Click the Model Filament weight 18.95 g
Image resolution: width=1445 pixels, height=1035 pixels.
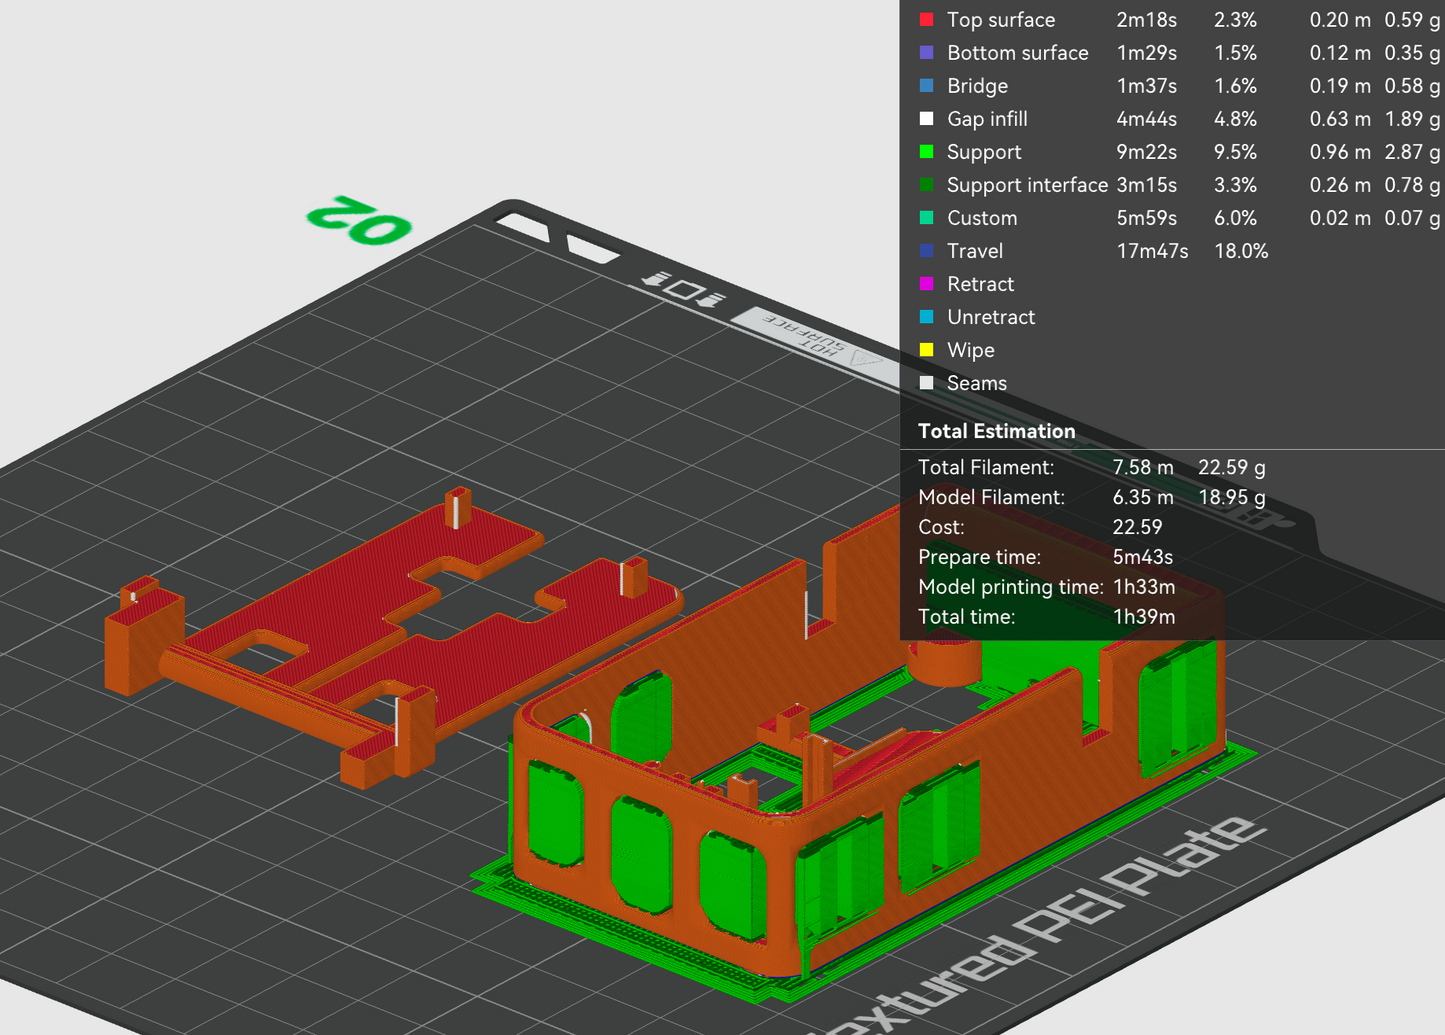(1232, 497)
